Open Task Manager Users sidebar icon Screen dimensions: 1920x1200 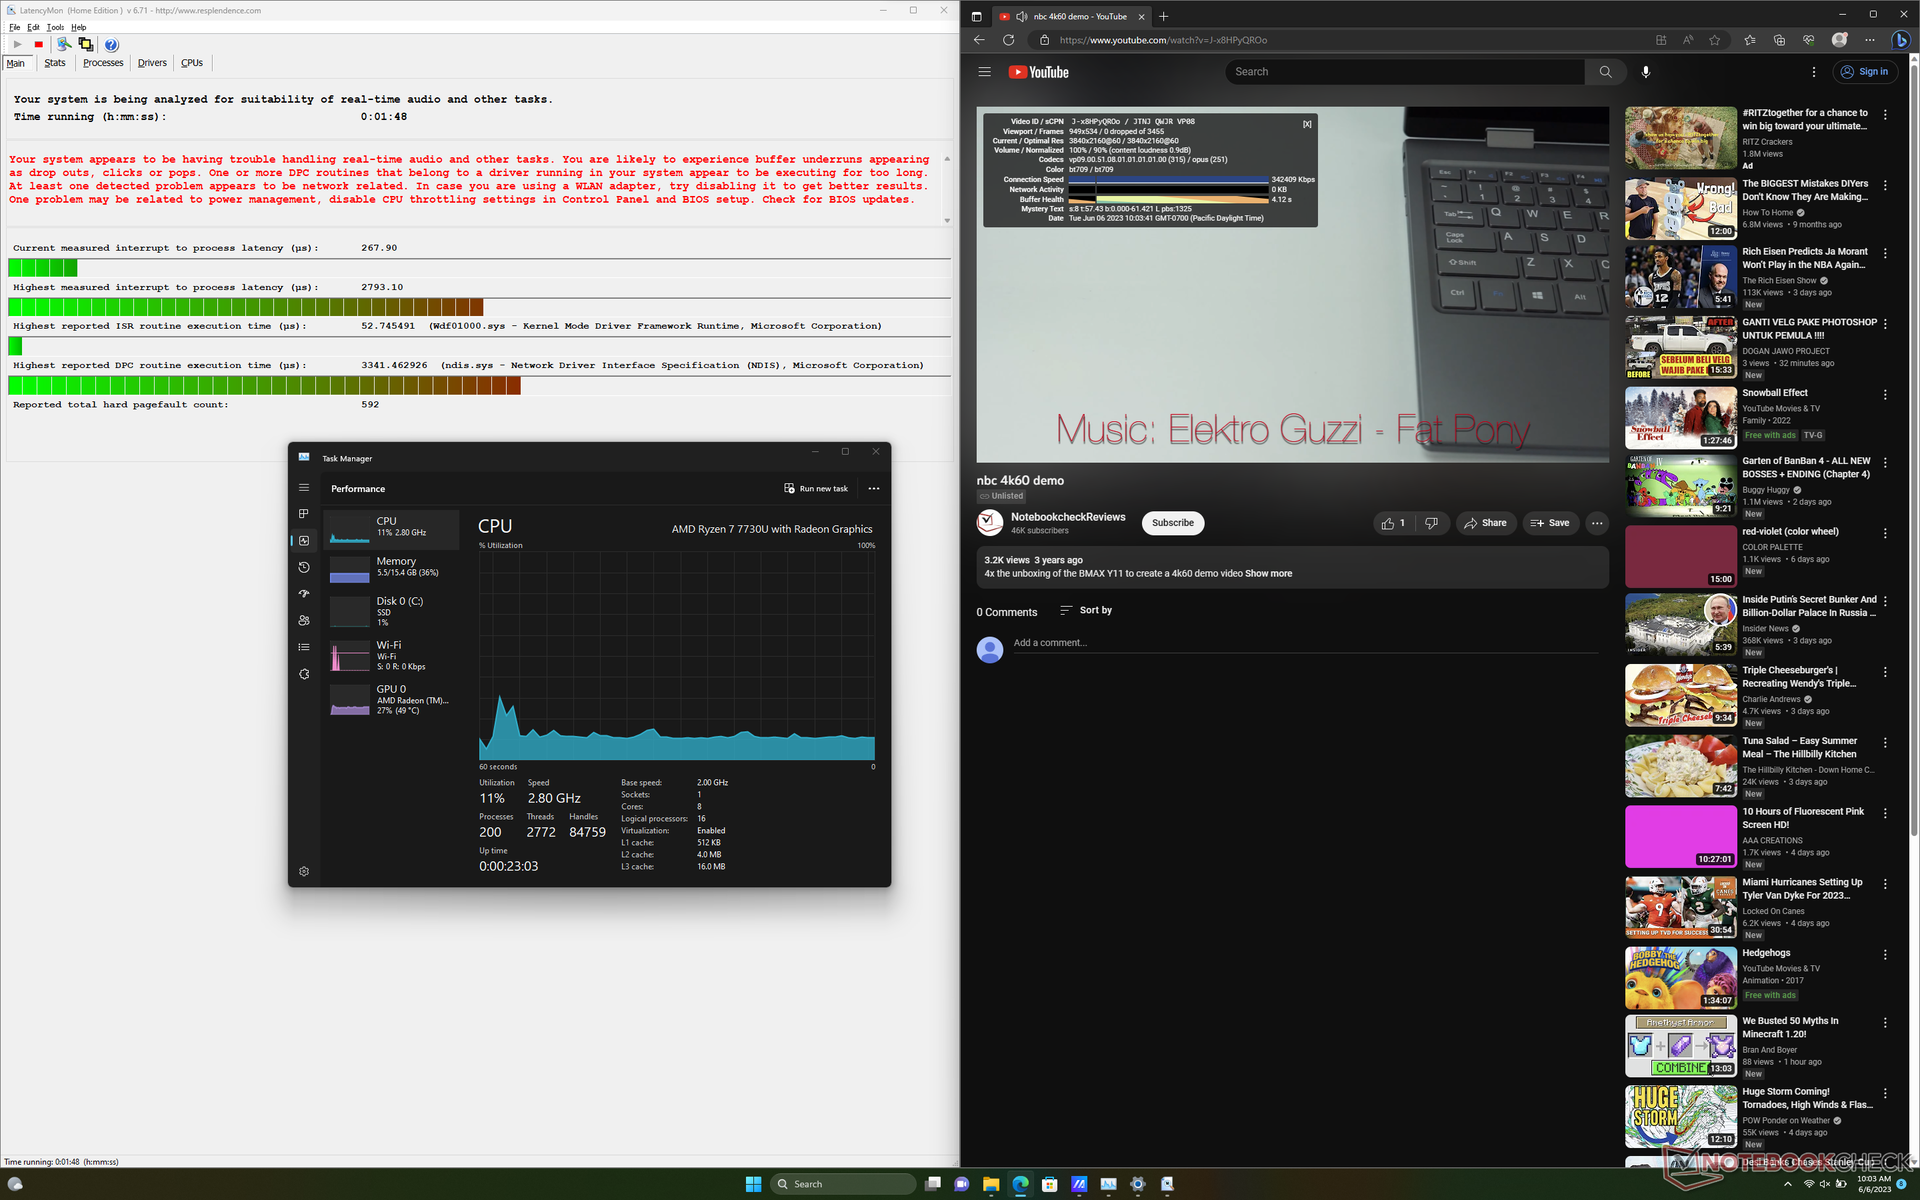pos(304,621)
